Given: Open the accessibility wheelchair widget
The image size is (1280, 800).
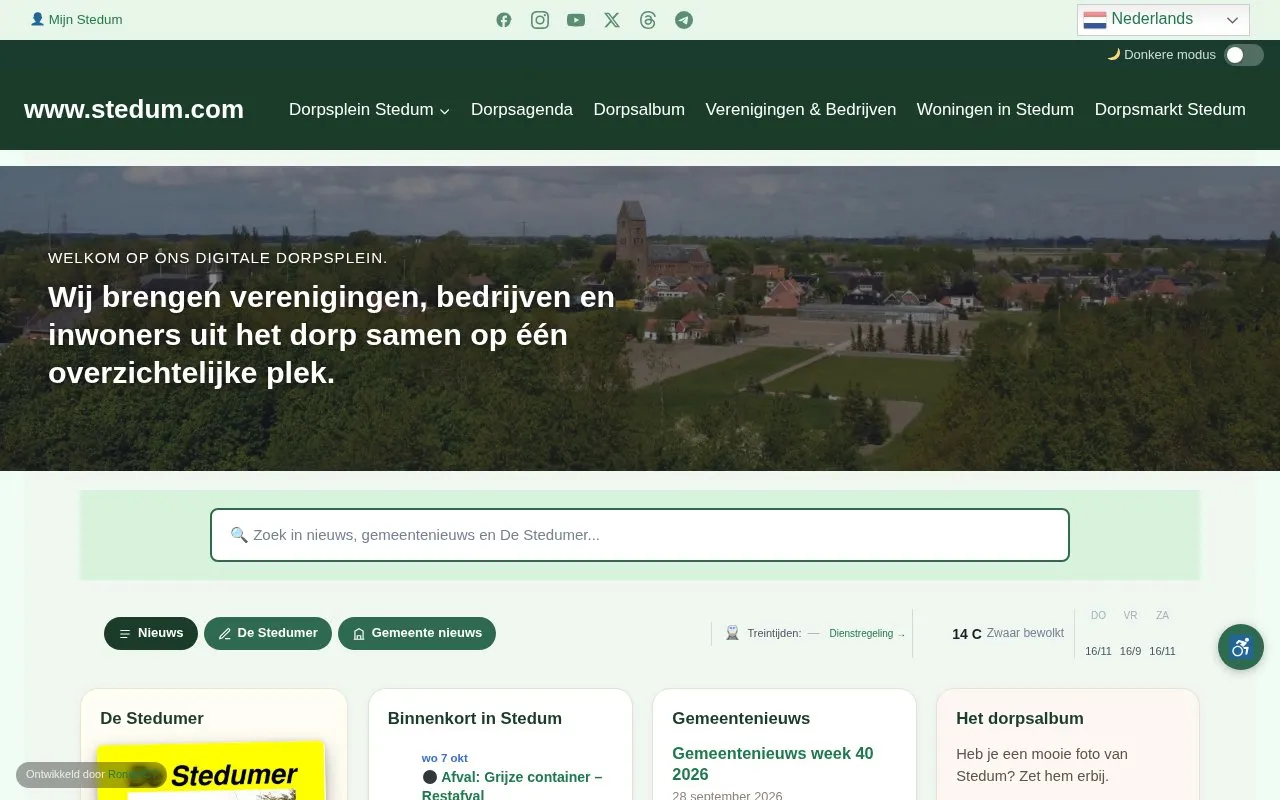Looking at the screenshot, I should [1241, 647].
